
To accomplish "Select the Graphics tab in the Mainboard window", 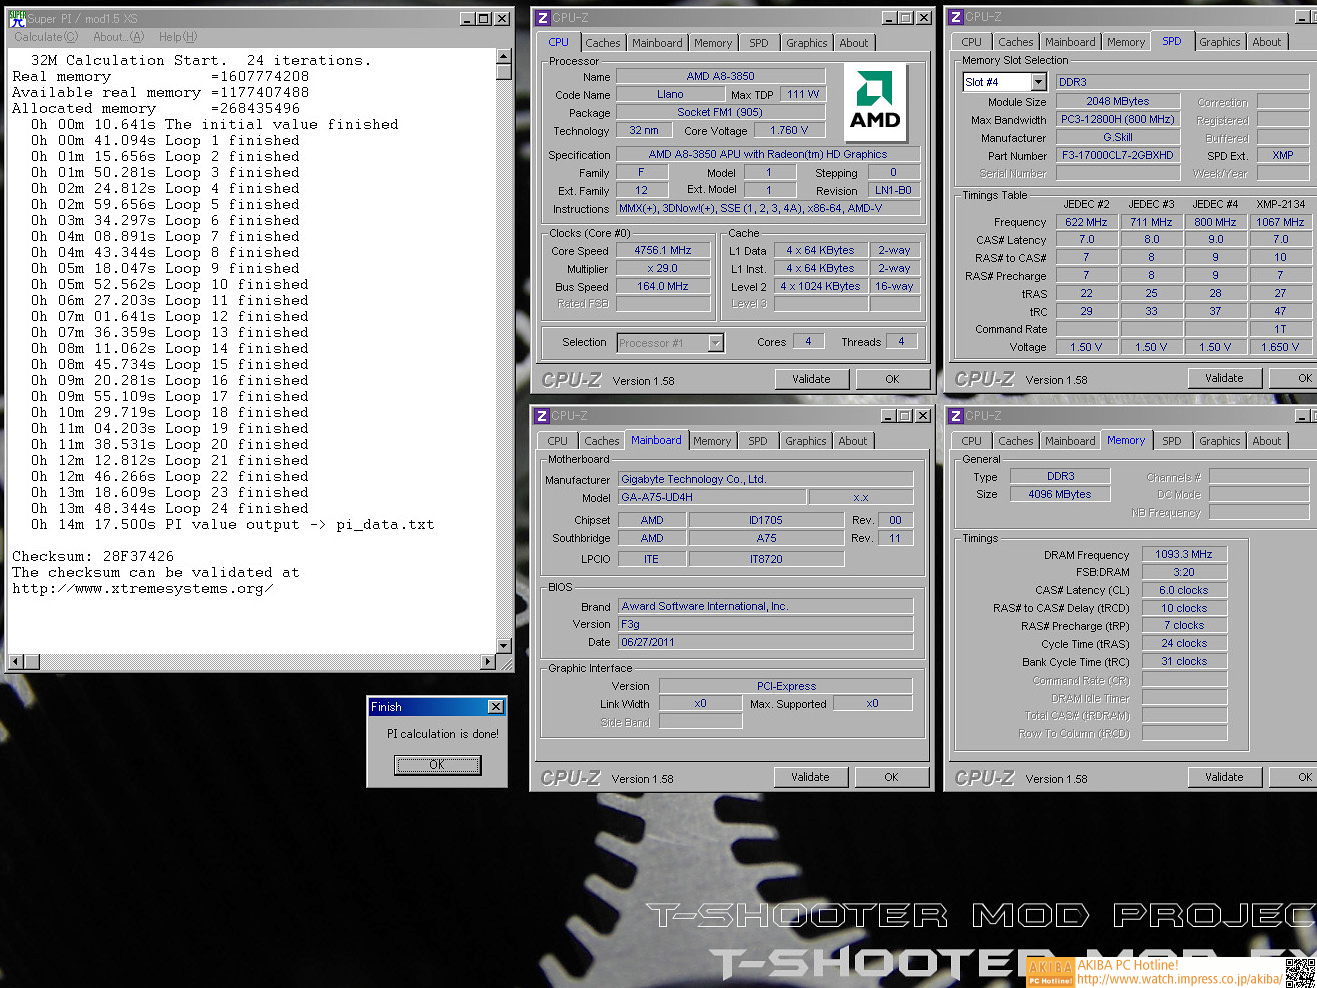I will pyautogui.click(x=806, y=441).
